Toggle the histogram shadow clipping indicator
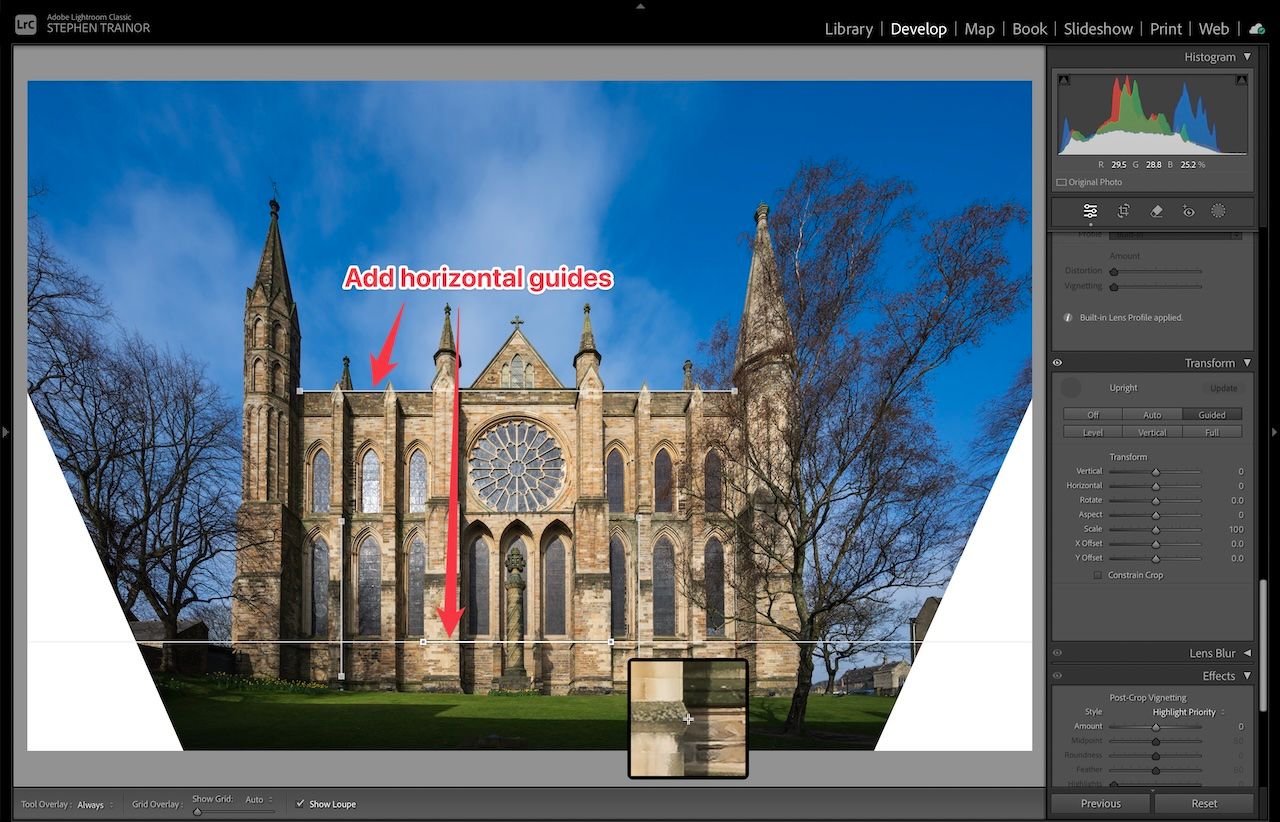This screenshot has width=1280, height=822. (1063, 80)
